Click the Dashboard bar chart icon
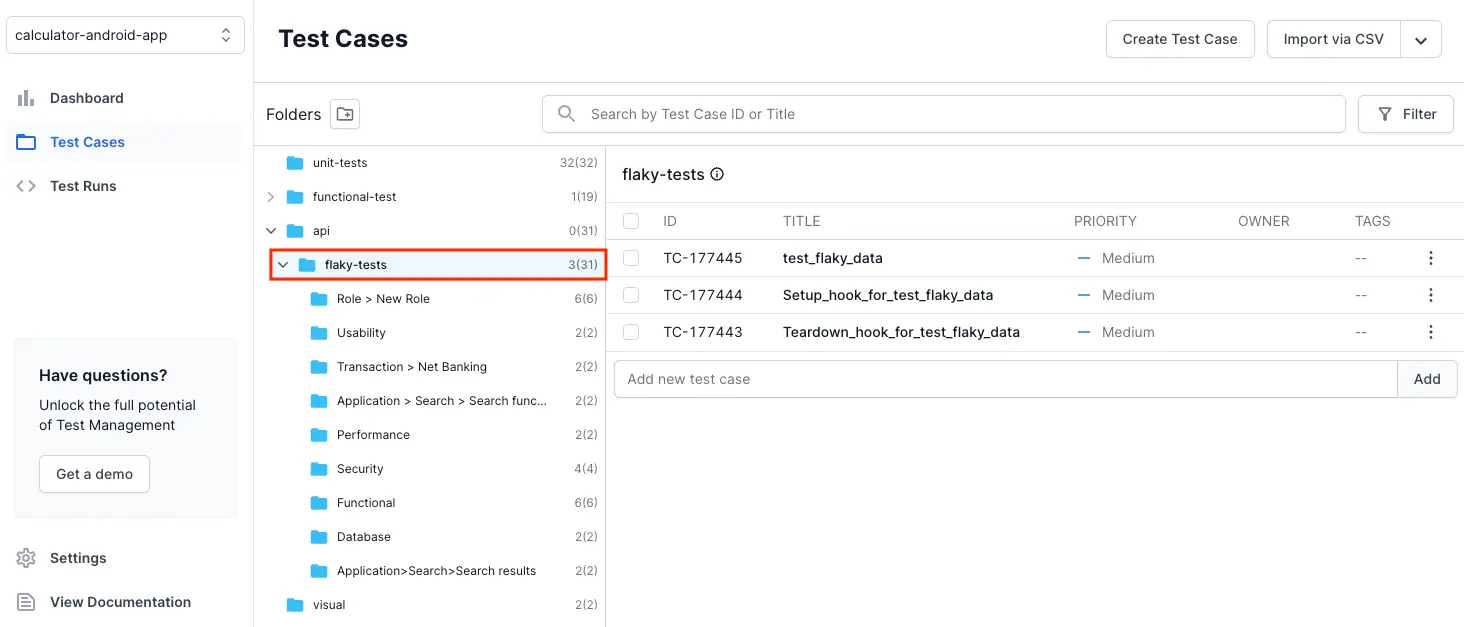Image resolution: width=1464 pixels, height=627 pixels. click(x=26, y=98)
